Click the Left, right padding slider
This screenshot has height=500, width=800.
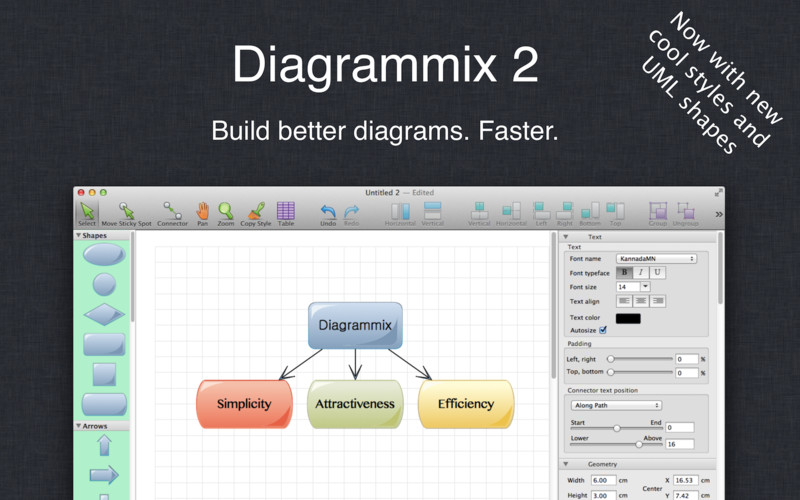[x=640, y=359]
